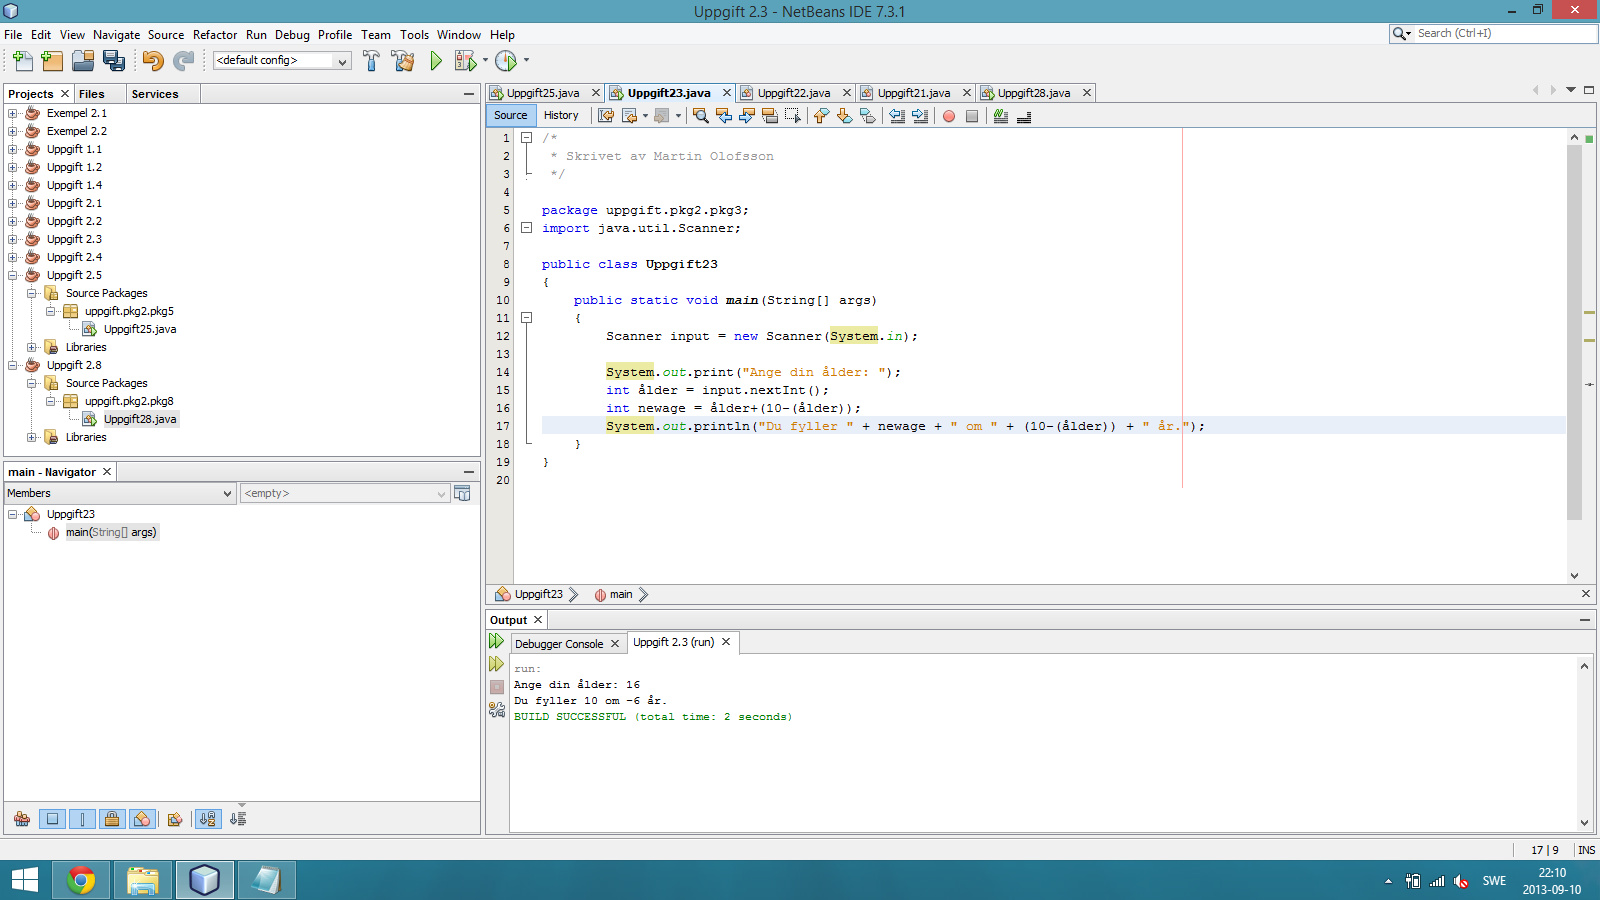This screenshot has height=900, width=1600.
Task: Toggle Show Inner Classes filter in Navigator
Action: [142, 819]
